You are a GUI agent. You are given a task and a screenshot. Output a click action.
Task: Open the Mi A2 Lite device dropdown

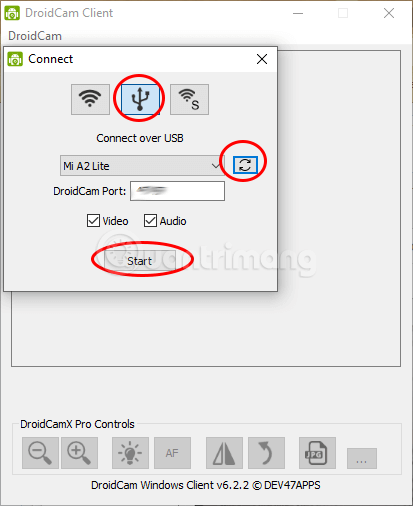tap(142, 165)
